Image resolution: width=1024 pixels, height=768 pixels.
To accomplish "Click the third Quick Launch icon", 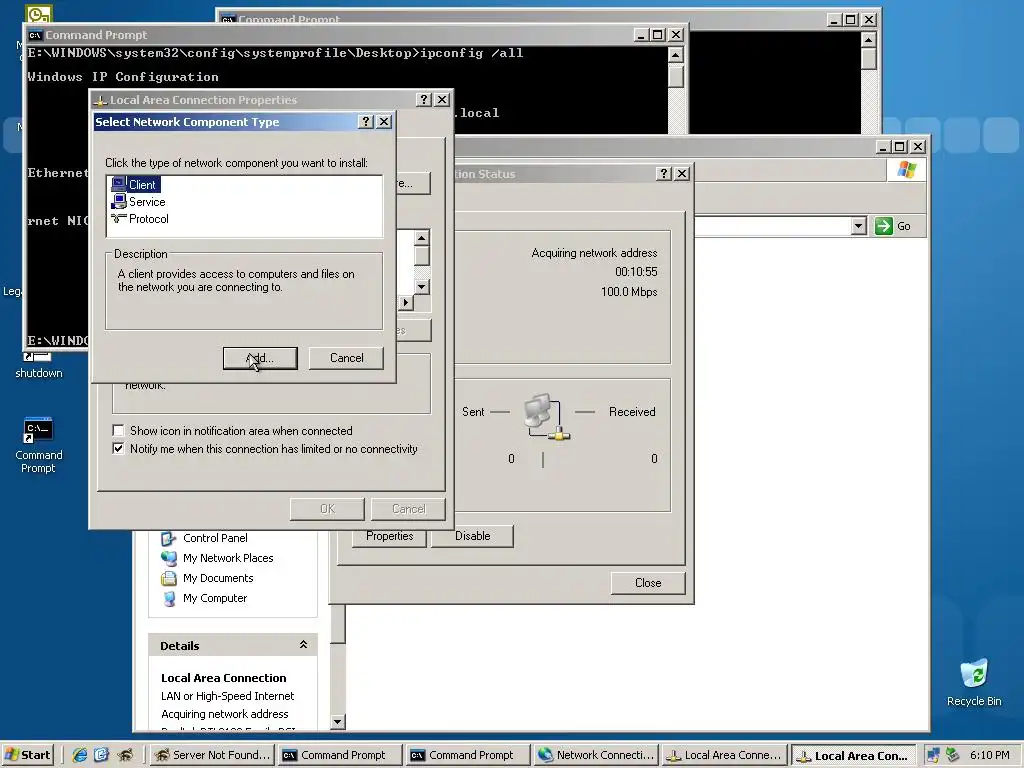I will tap(124, 755).
